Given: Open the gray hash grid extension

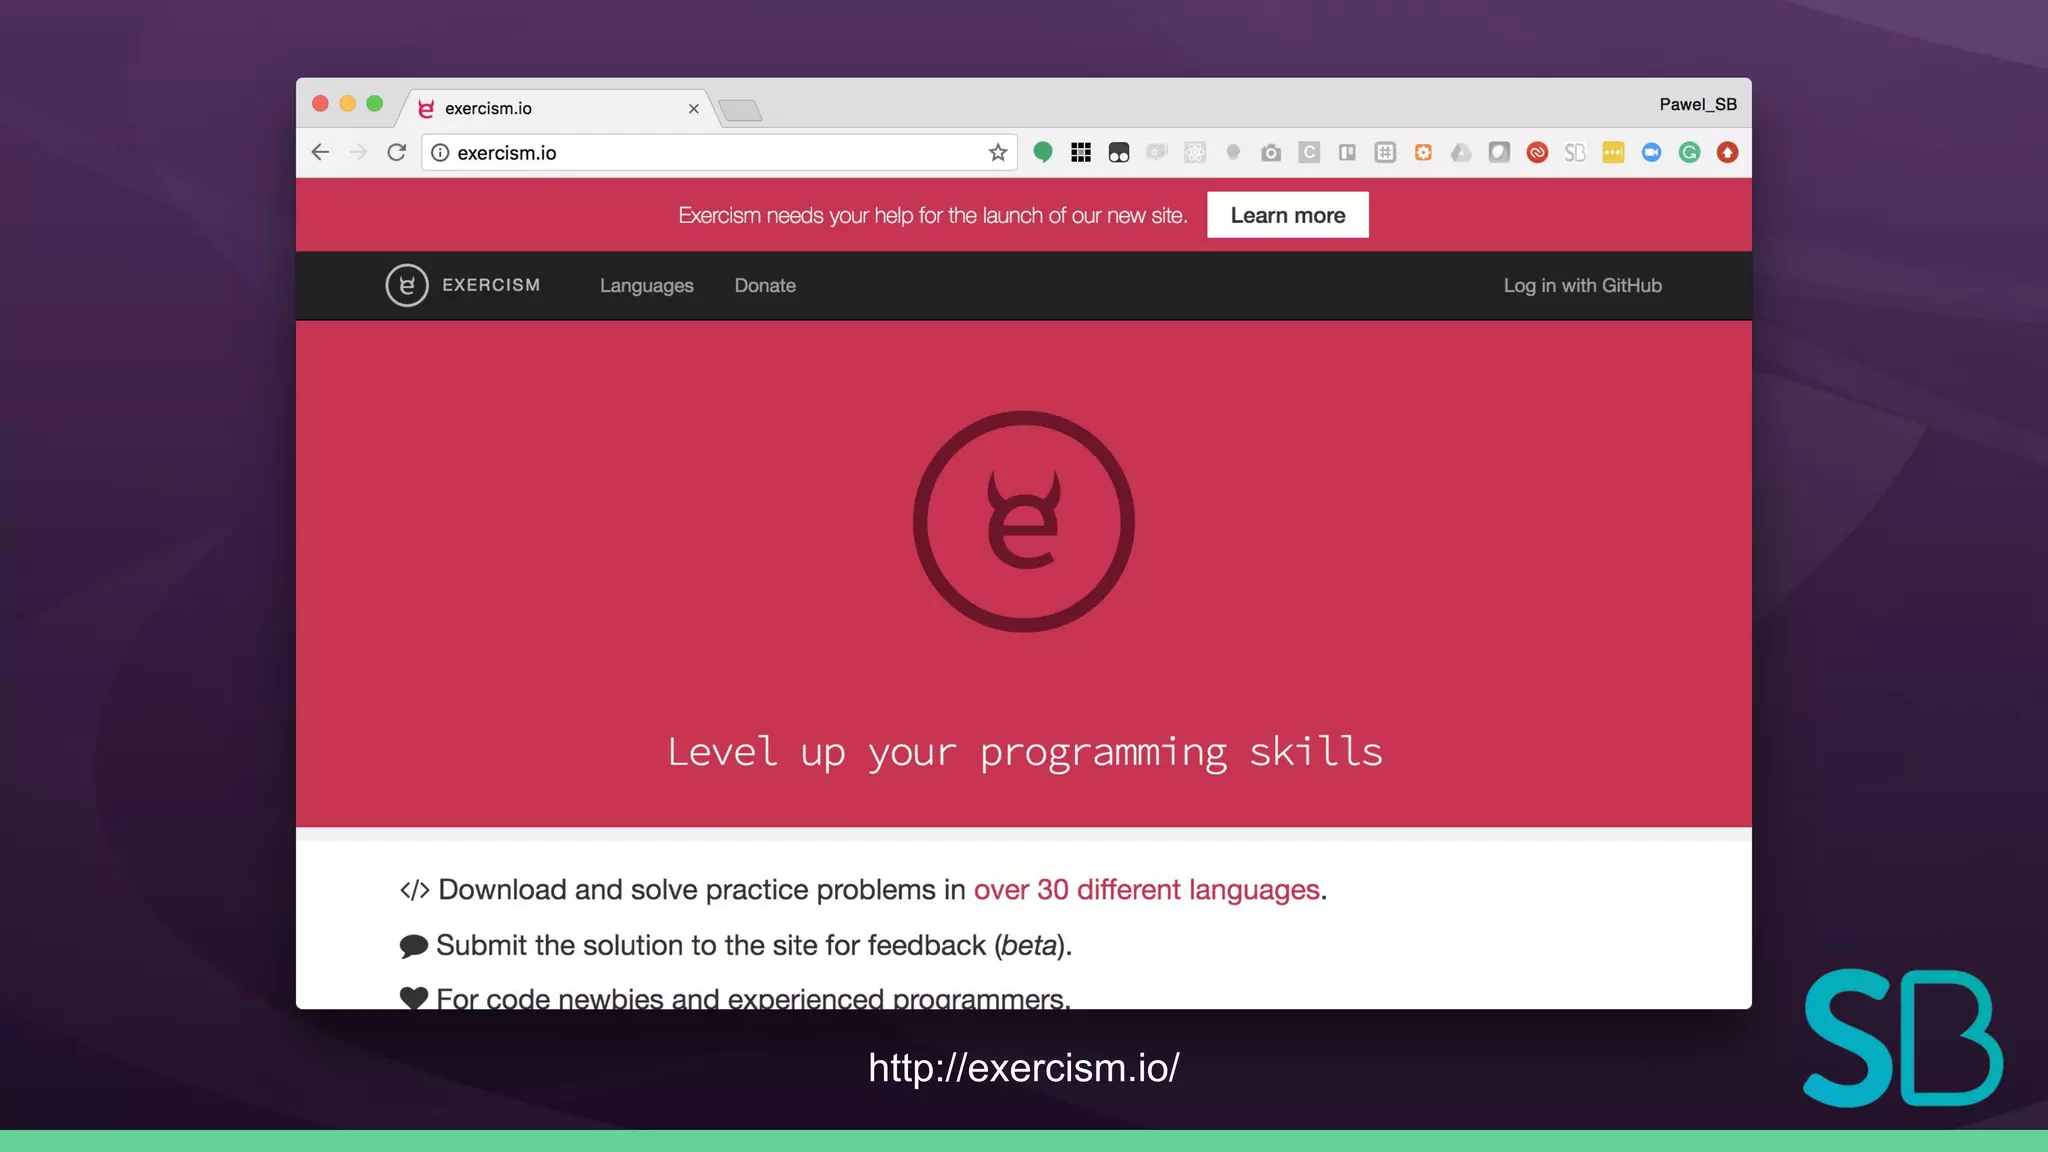Looking at the screenshot, I should pos(1385,153).
